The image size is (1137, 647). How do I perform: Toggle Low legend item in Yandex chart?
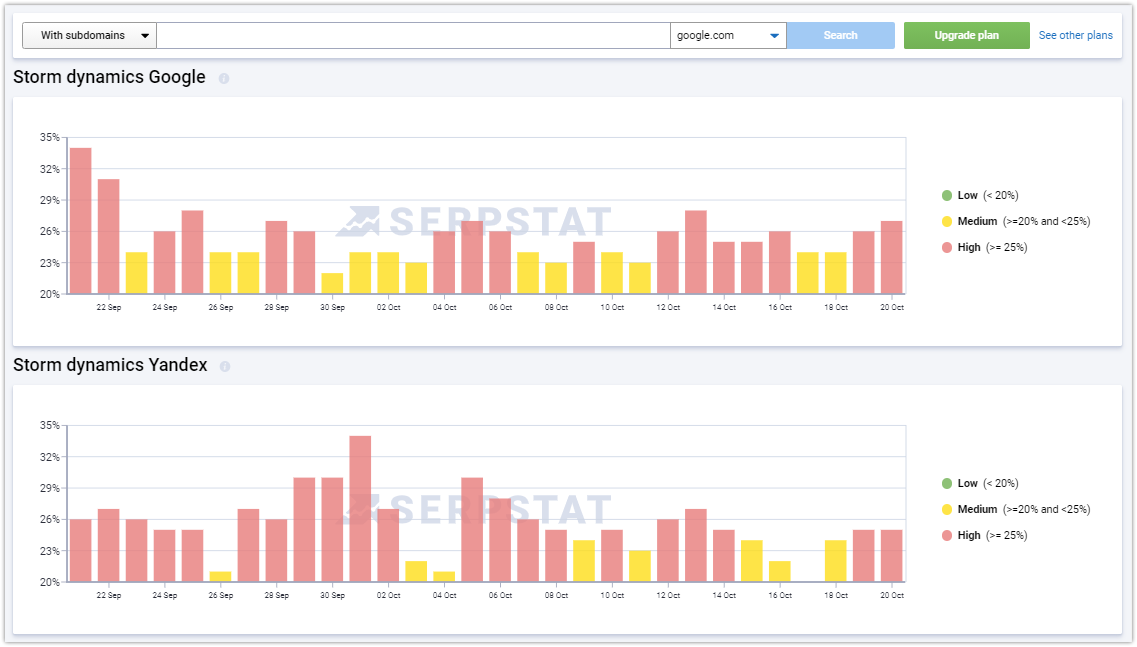pos(980,483)
